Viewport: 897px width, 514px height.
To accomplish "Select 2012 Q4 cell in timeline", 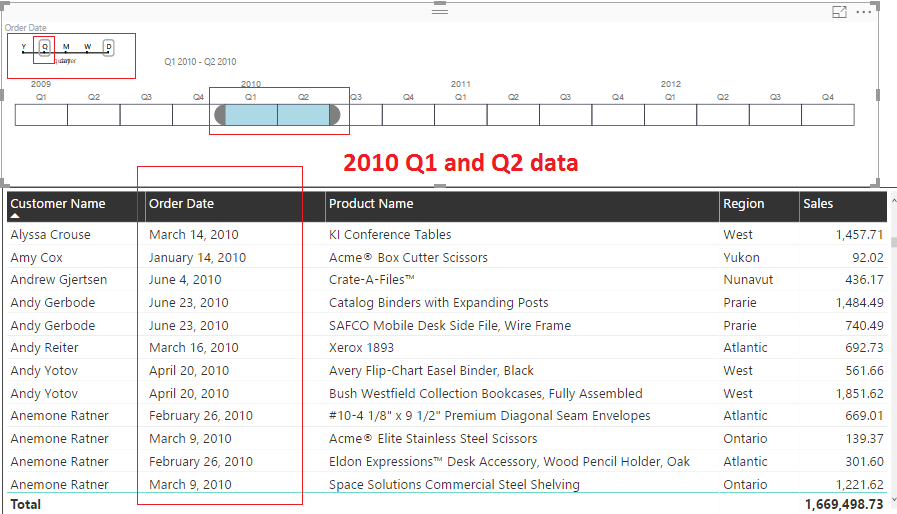I will [x=828, y=114].
